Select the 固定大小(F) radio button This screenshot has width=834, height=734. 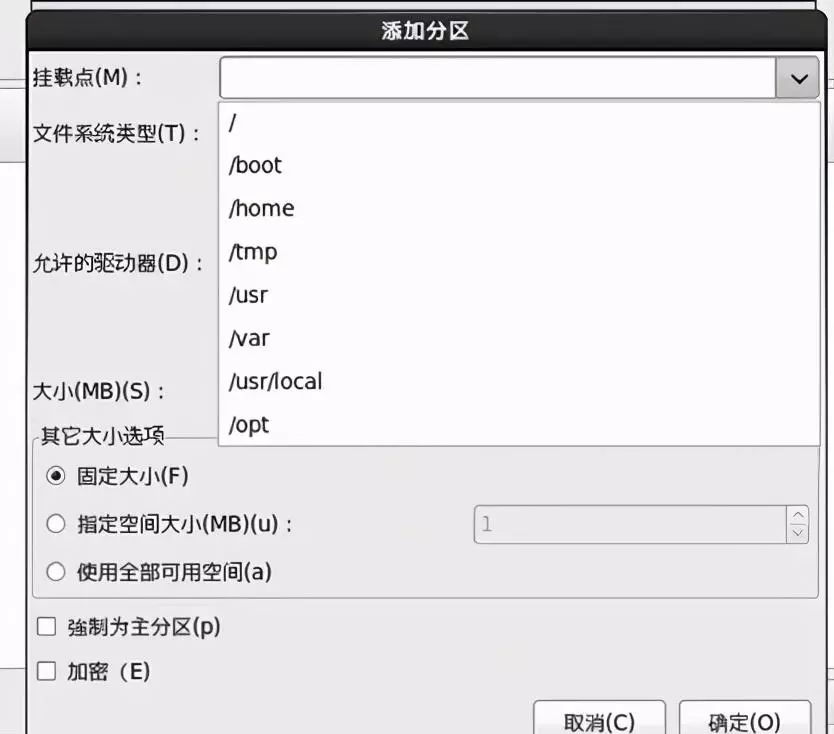coord(56,476)
